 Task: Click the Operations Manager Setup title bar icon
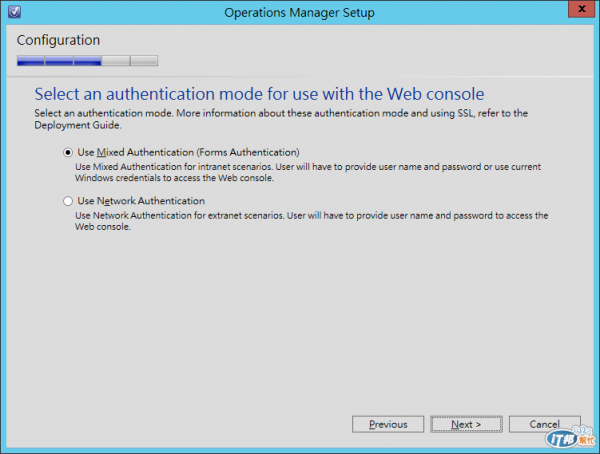pyautogui.click(x=14, y=12)
